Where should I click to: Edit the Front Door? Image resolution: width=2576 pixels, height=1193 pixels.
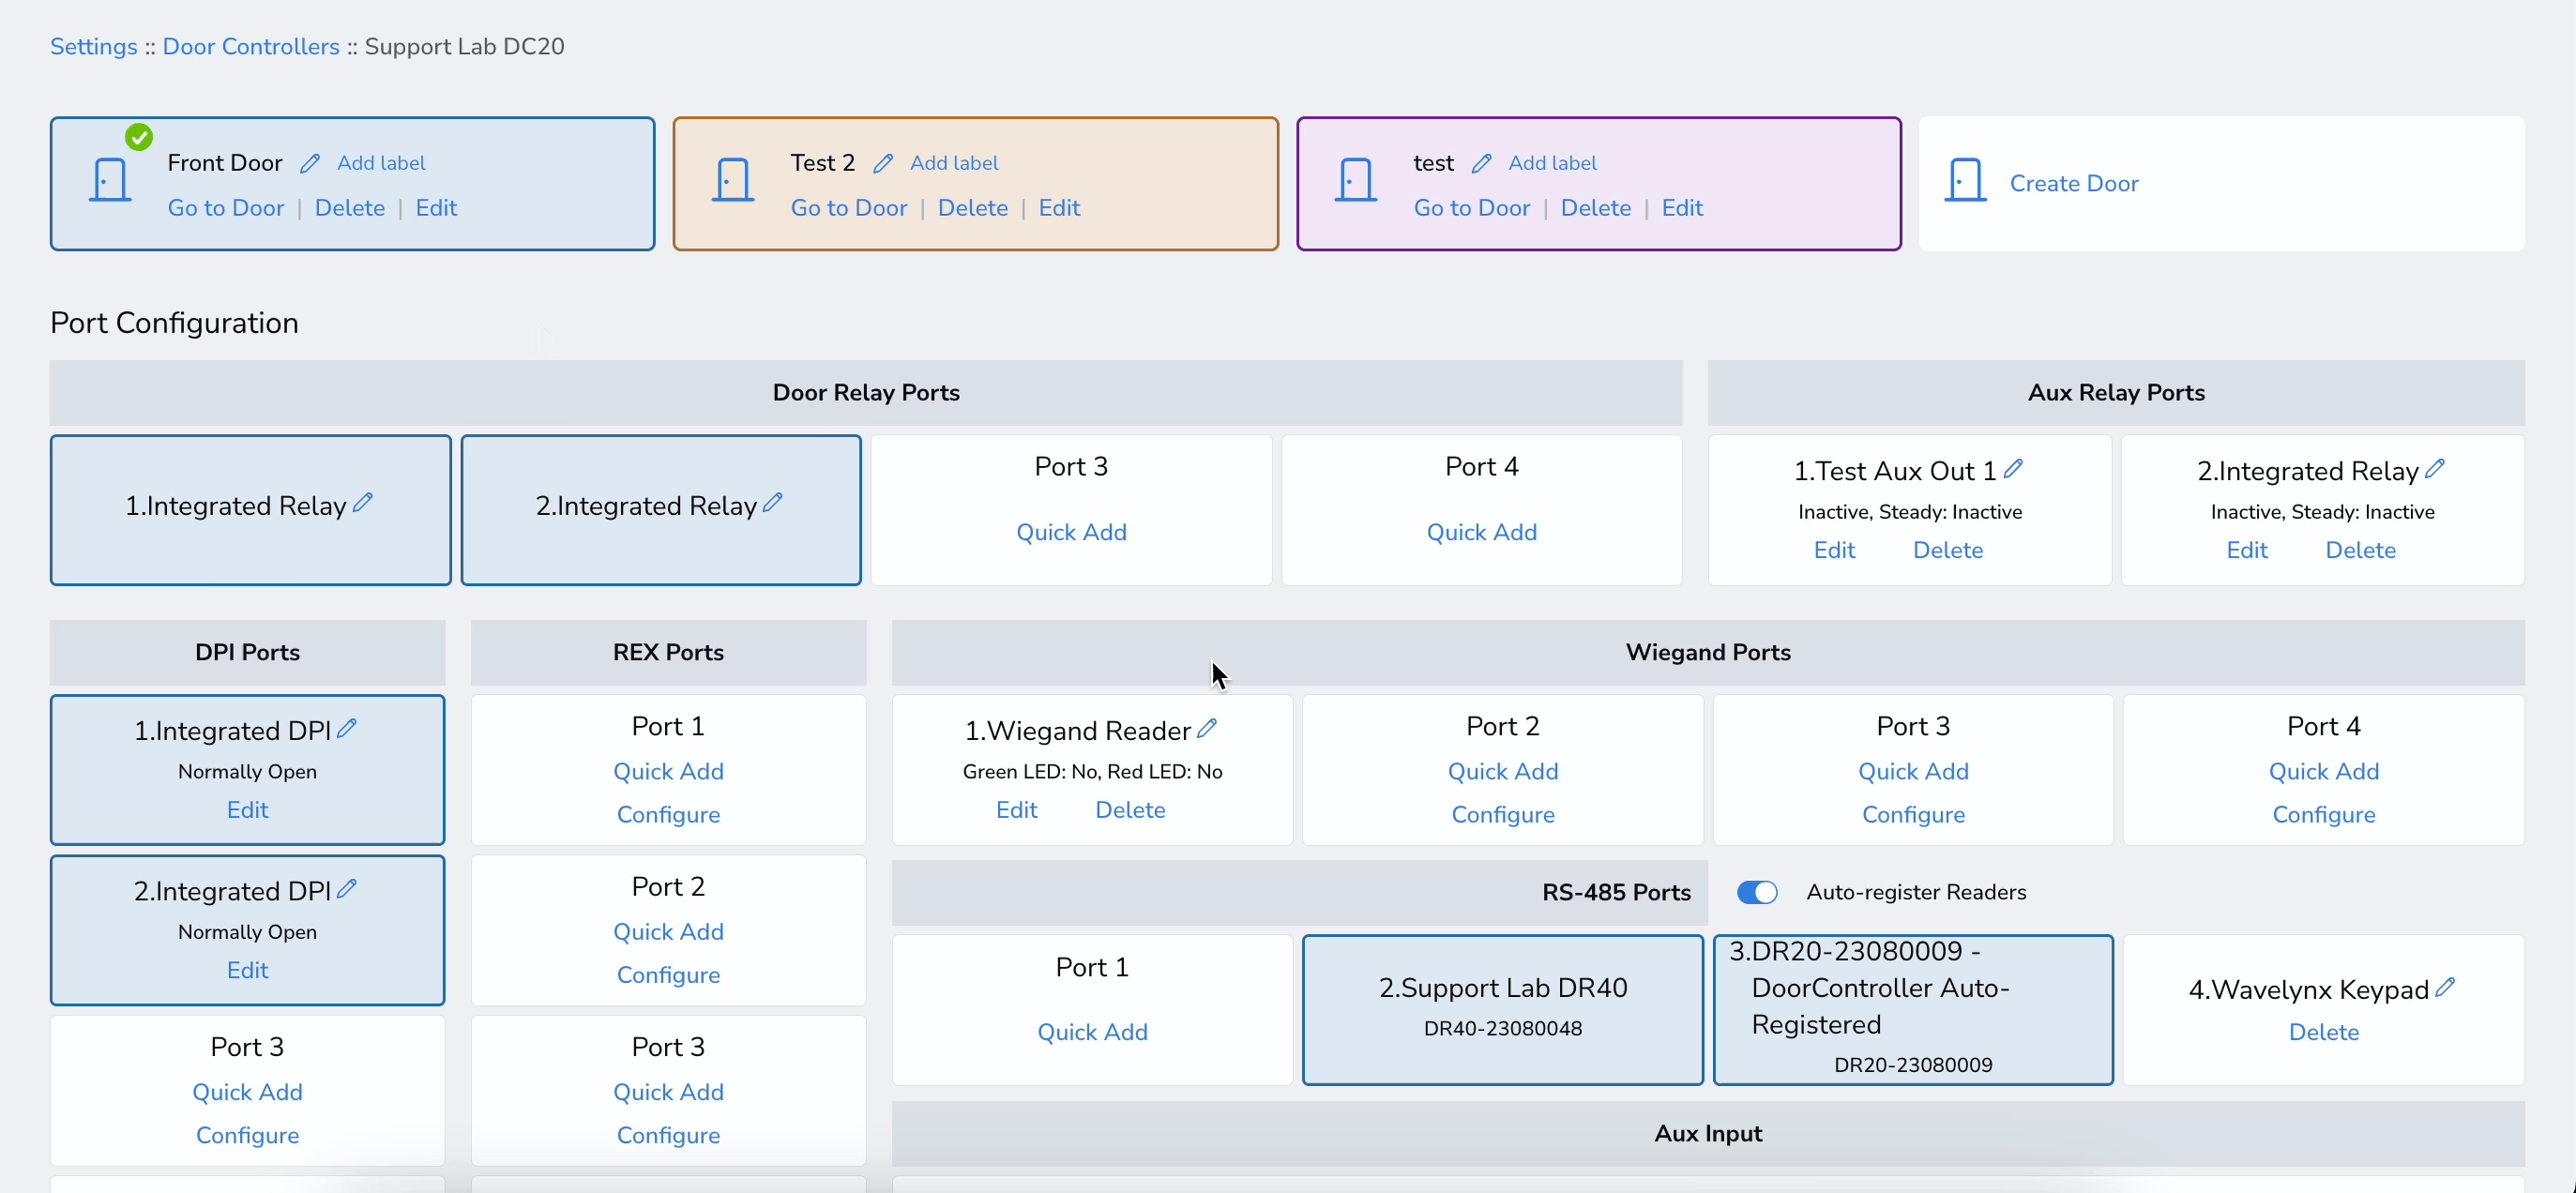pos(436,208)
